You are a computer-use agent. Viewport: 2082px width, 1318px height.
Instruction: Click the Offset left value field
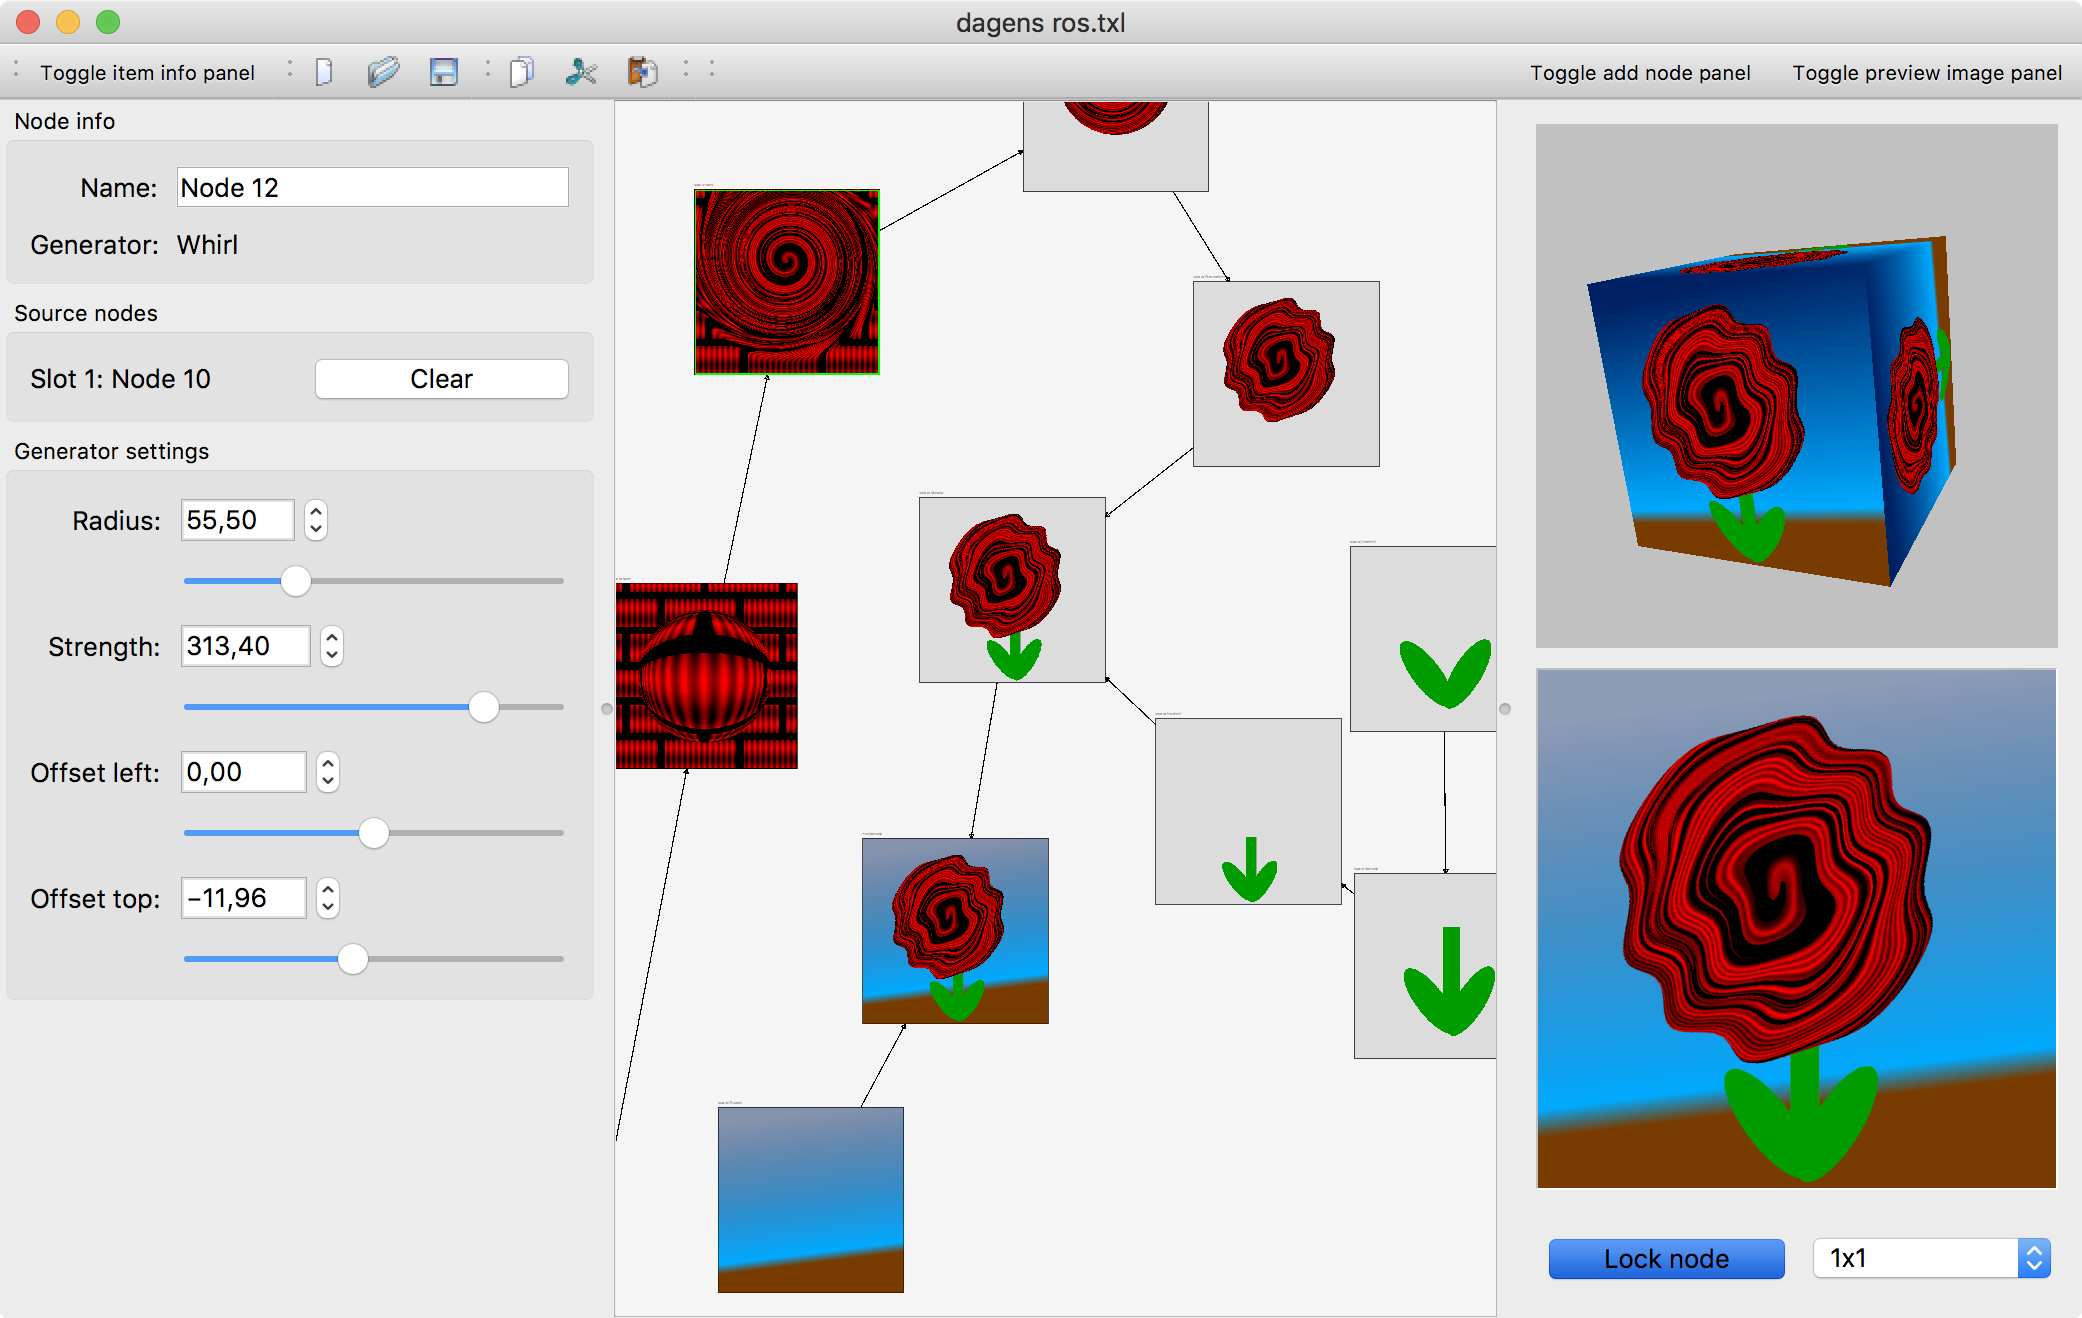pos(243,772)
